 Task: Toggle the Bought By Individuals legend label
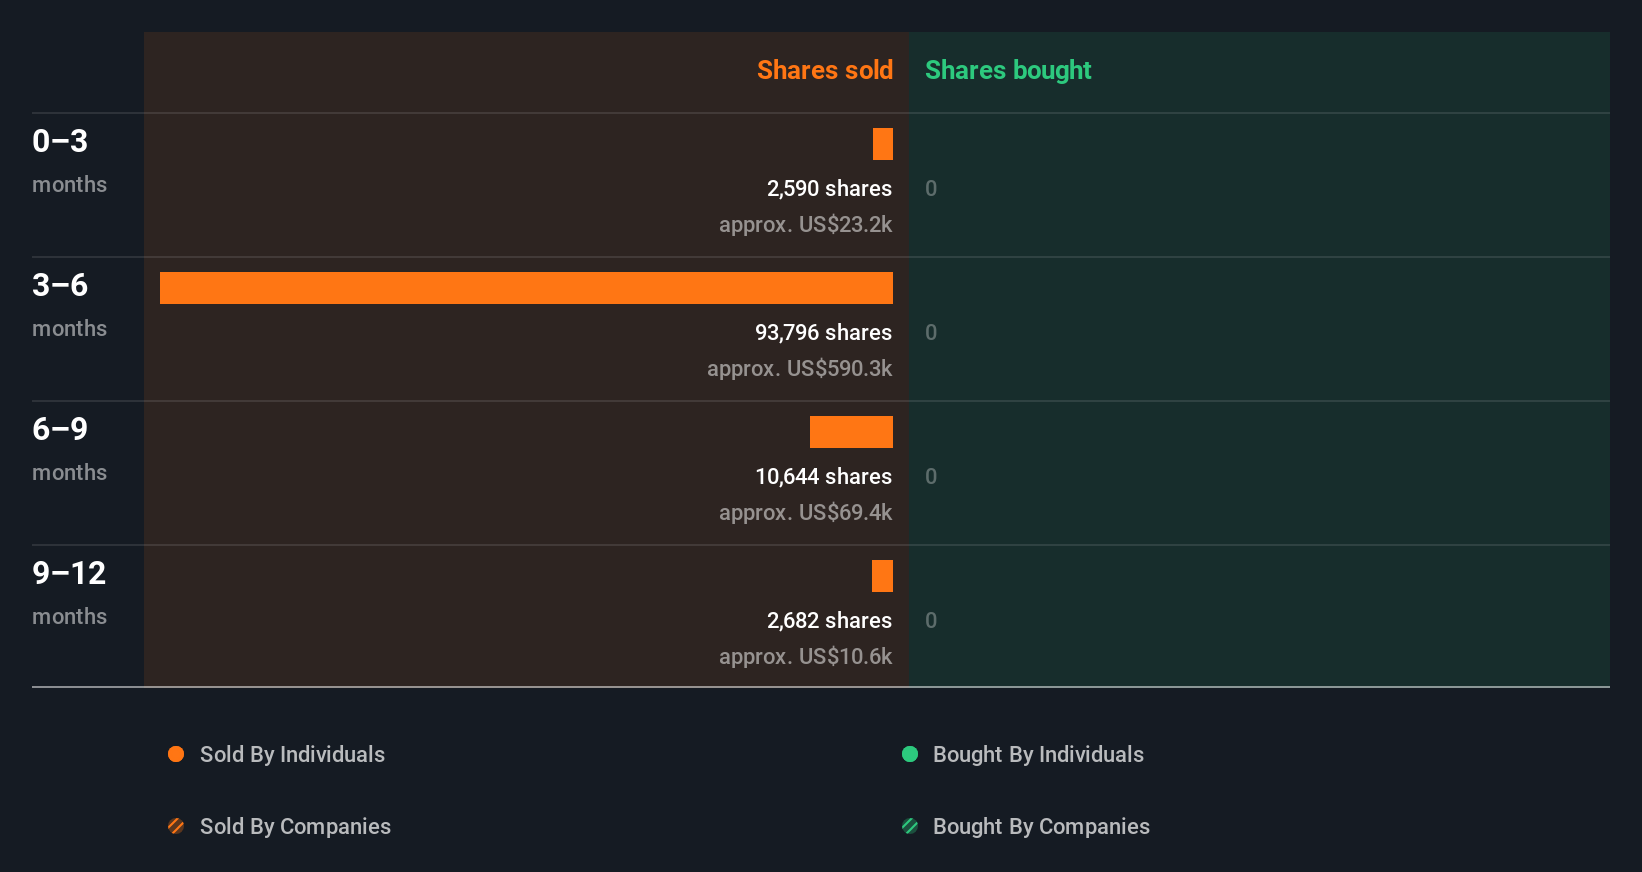click(1038, 754)
